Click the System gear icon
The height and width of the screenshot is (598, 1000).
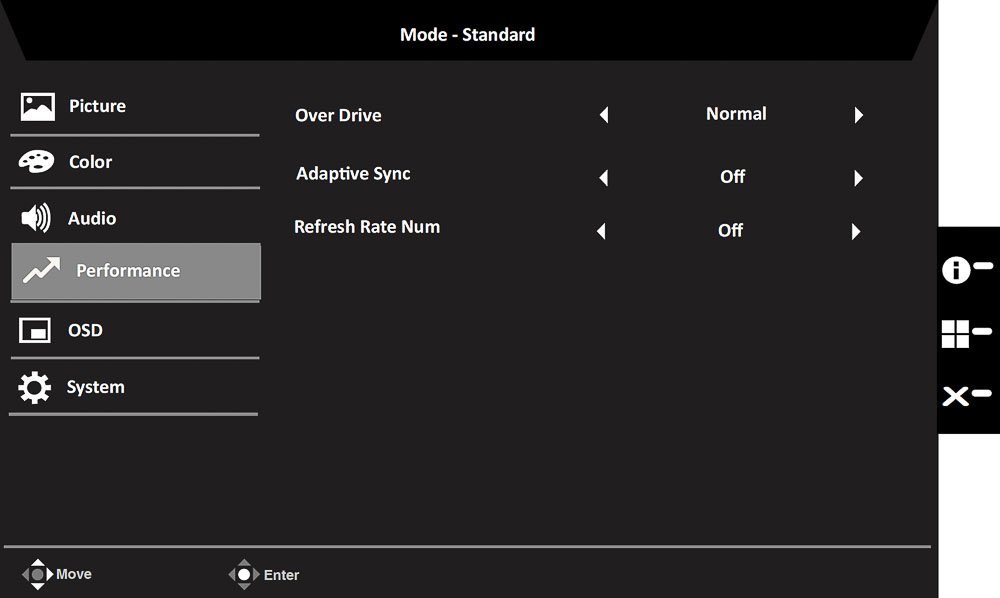tap(34, 388)
